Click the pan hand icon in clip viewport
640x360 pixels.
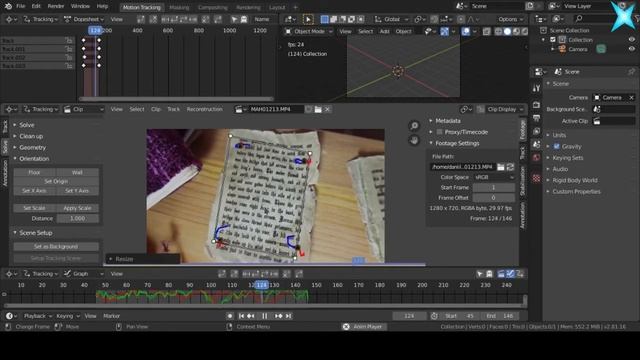pyautogui.click(x=414, y=140)
